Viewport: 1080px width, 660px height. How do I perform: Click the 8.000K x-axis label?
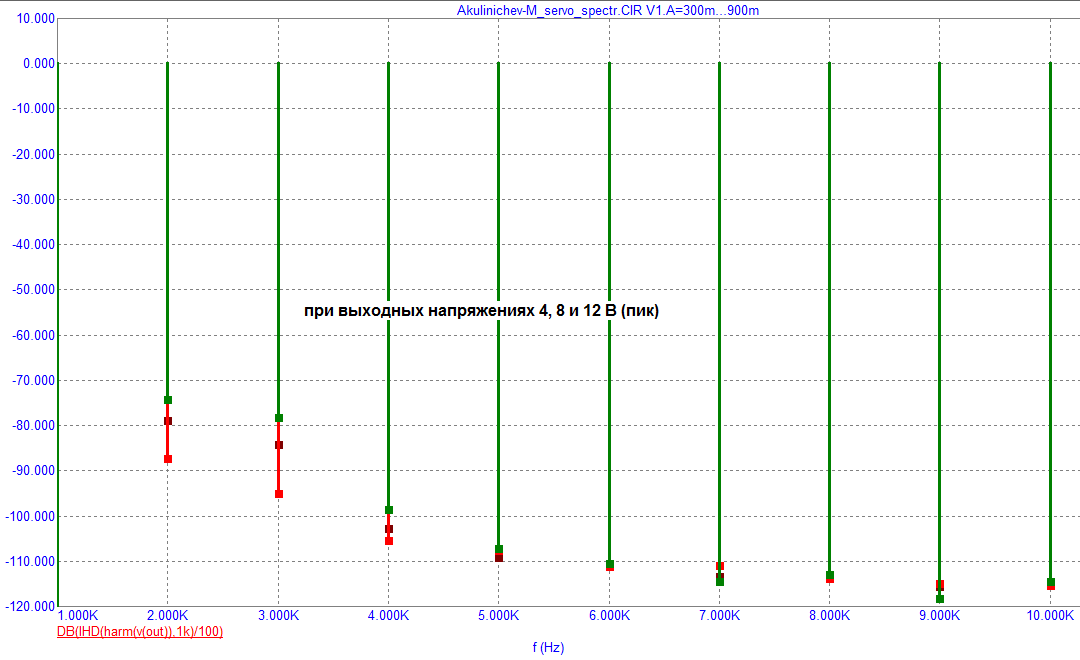(x=830, y=615)
